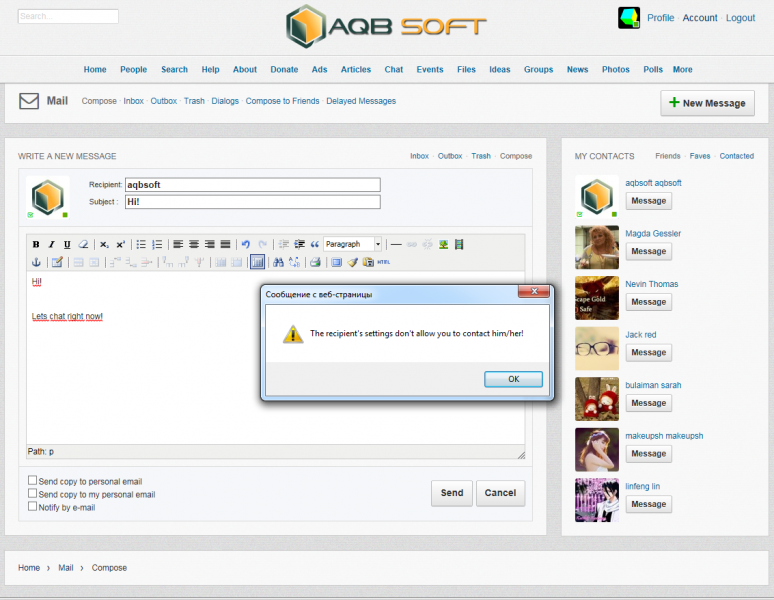Screen dimensions: 774x600
Task: Open makeupsh makeupsh avatar thumbnail
Action: point(597,450)
